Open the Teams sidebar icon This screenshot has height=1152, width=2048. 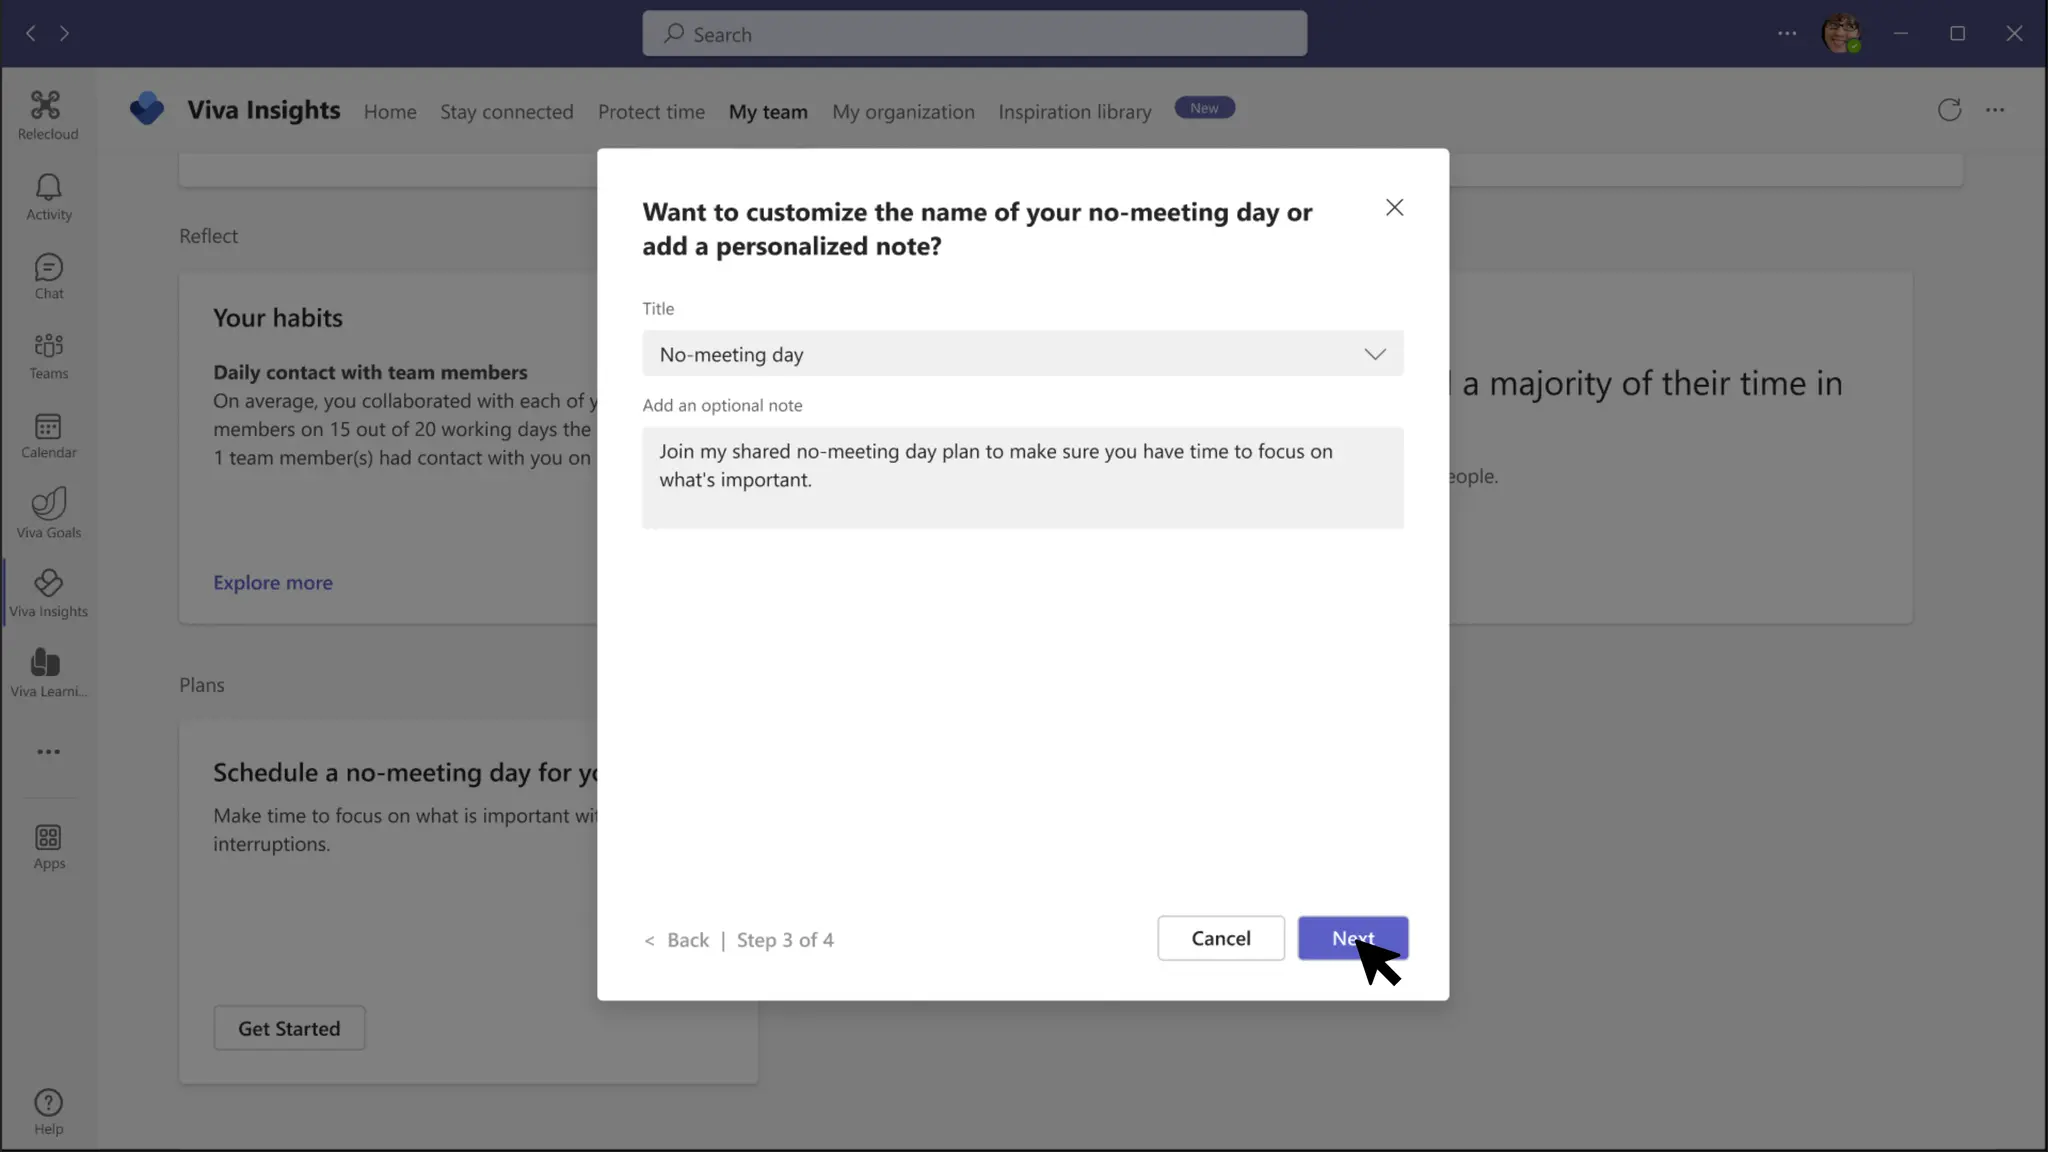[x=48, y=356]
